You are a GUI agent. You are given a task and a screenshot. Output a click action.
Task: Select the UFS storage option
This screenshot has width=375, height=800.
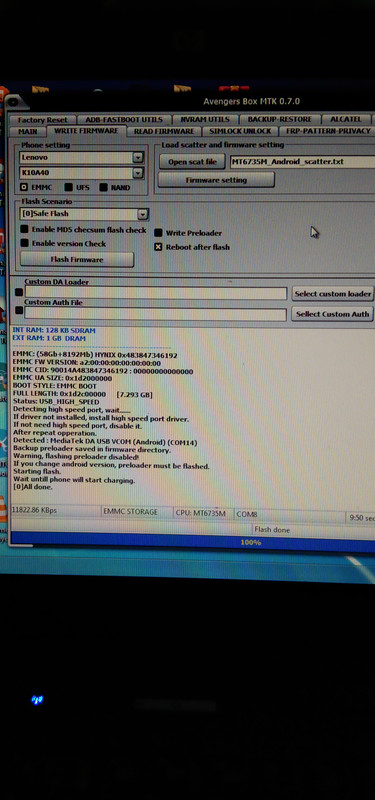(68, 187)
